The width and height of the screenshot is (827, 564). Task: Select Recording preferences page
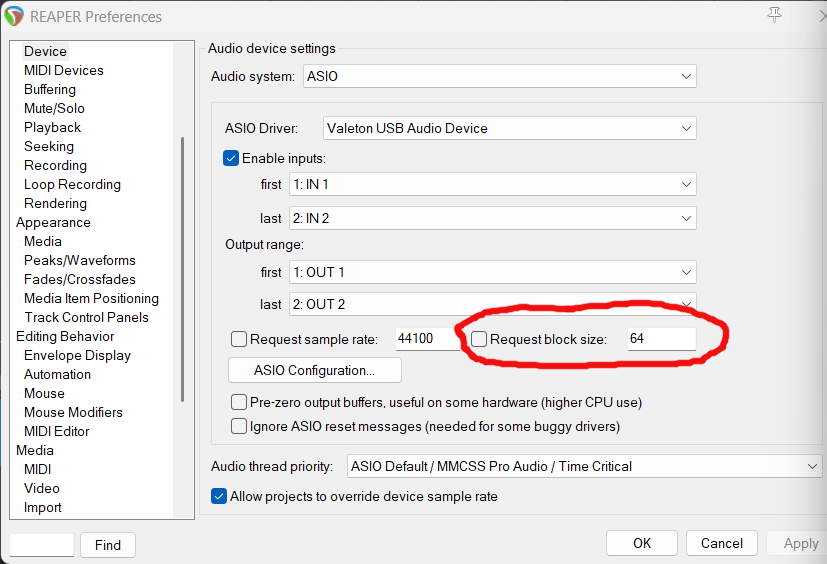coord(55,165)
